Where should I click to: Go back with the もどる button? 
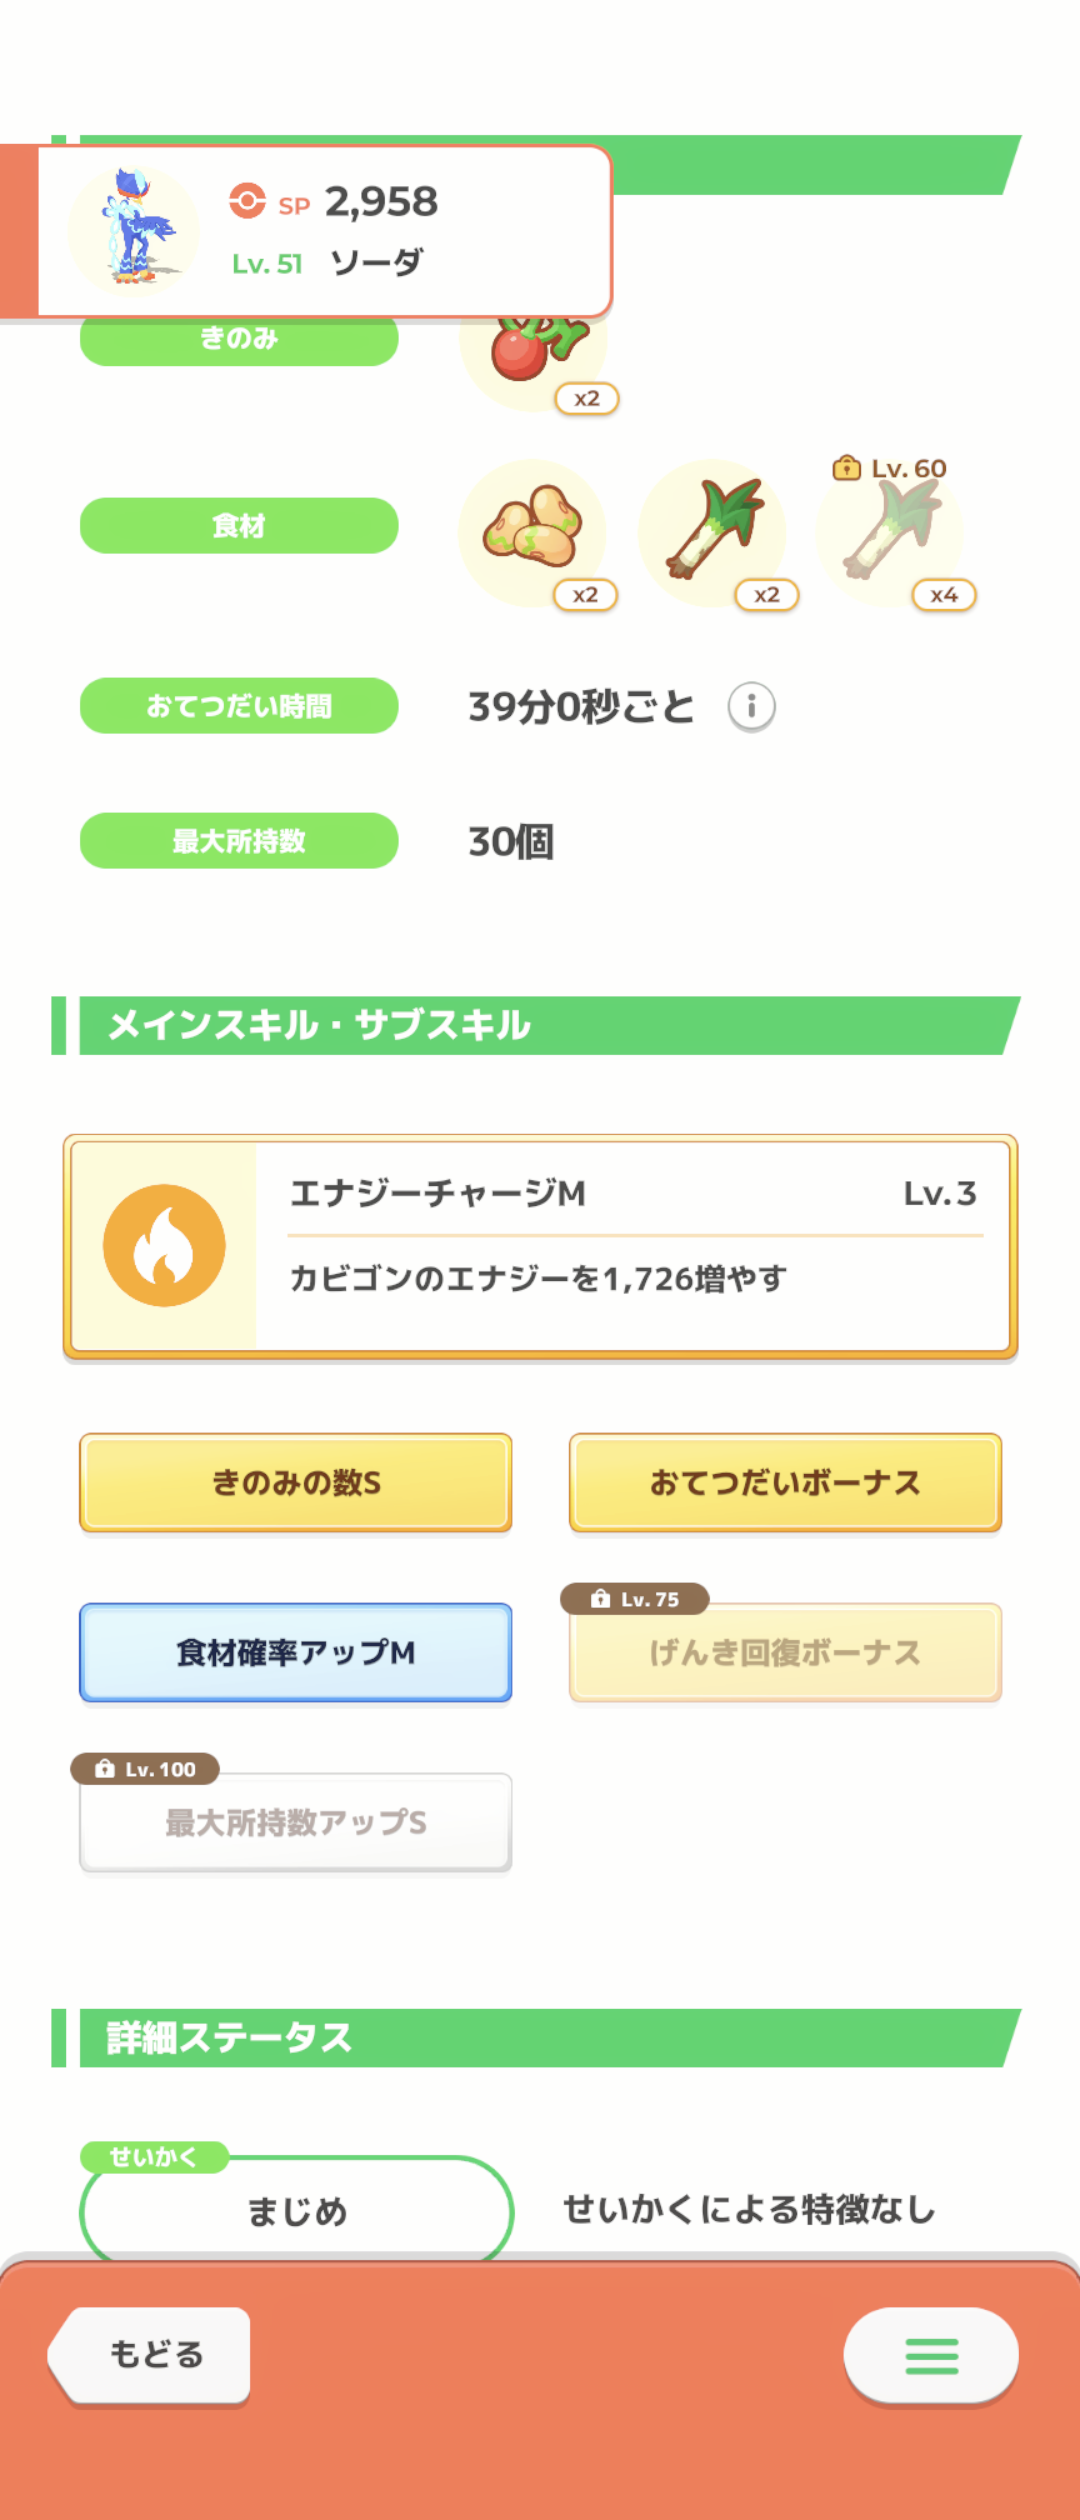point(150,2355)
